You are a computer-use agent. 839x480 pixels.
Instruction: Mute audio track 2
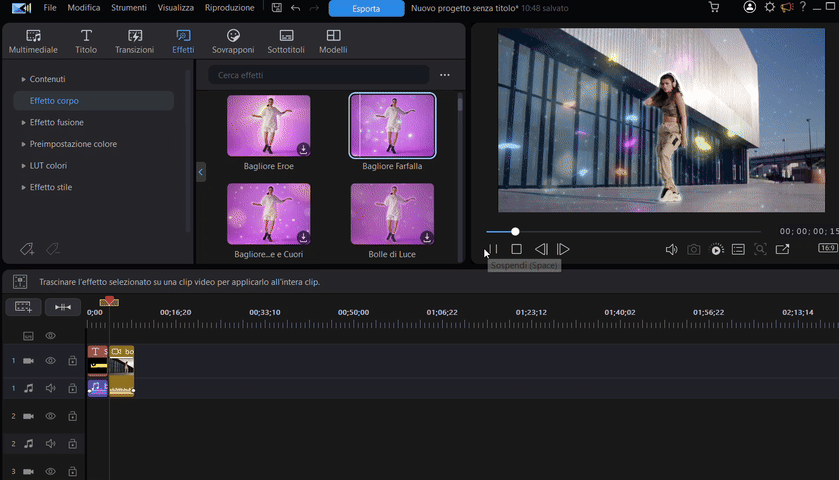(x=50, y=444)
